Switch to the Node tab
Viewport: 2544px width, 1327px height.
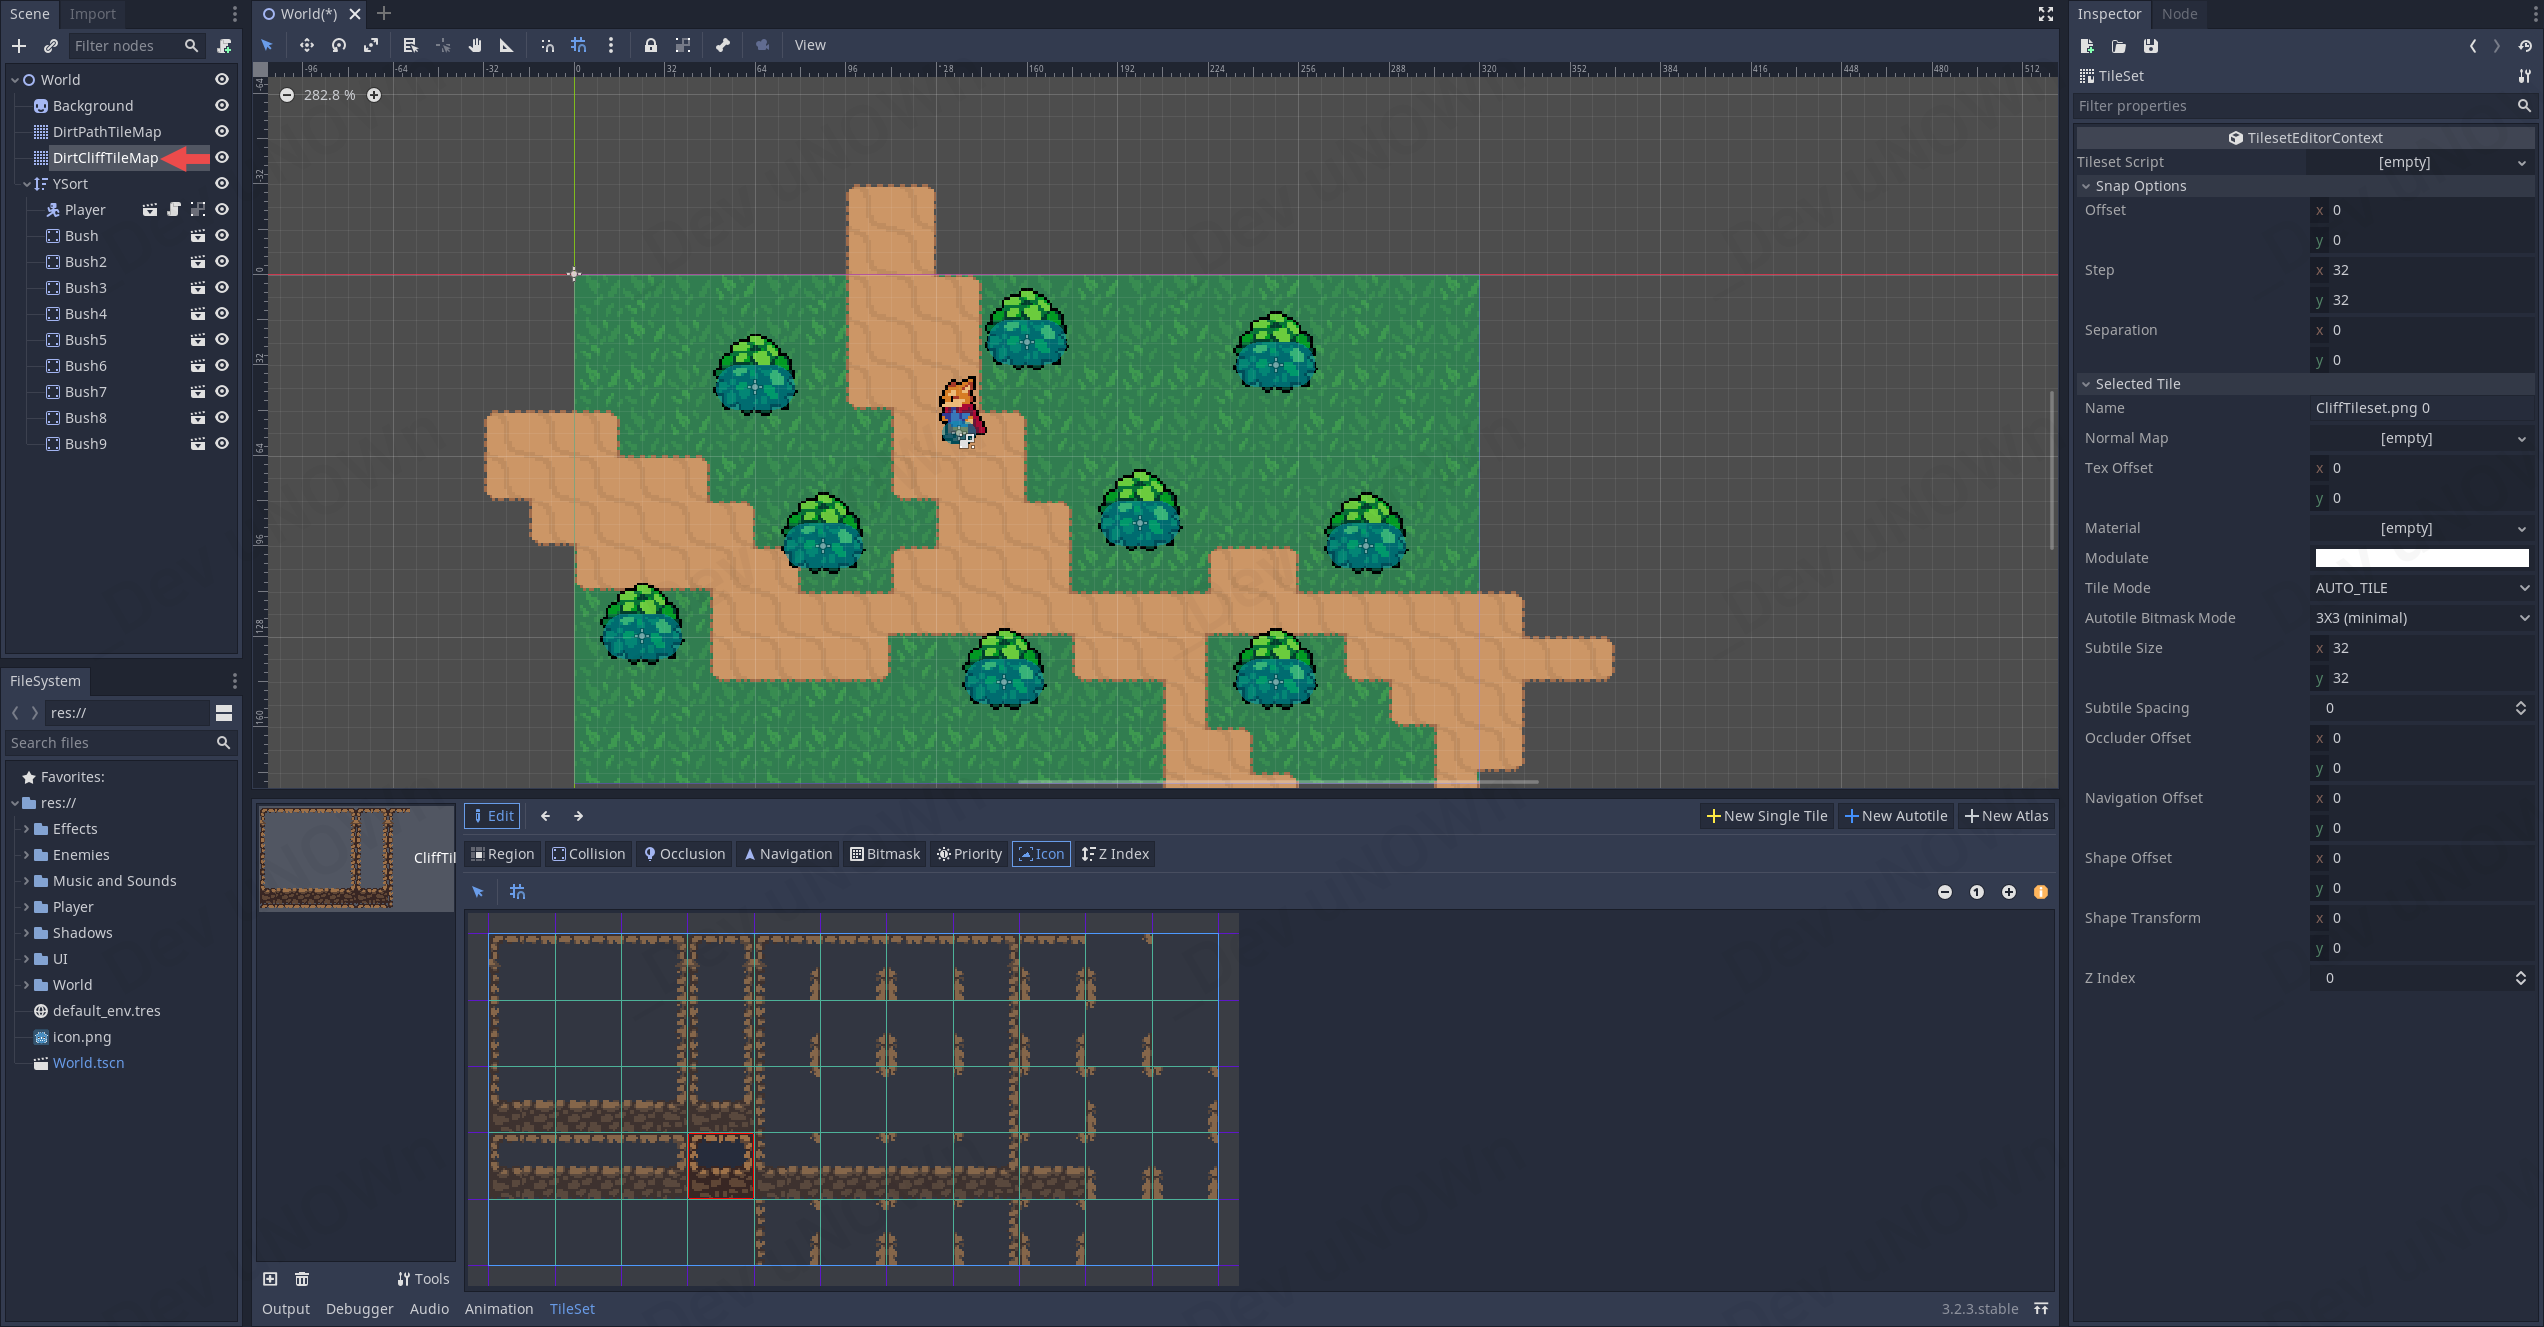tap(2179, 14)
